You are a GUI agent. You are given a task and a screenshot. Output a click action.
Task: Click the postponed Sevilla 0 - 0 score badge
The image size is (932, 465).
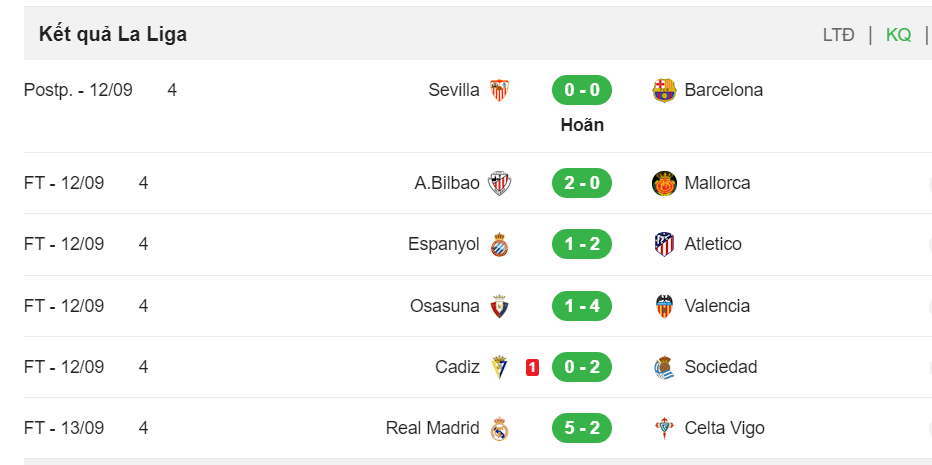point(582,90)
